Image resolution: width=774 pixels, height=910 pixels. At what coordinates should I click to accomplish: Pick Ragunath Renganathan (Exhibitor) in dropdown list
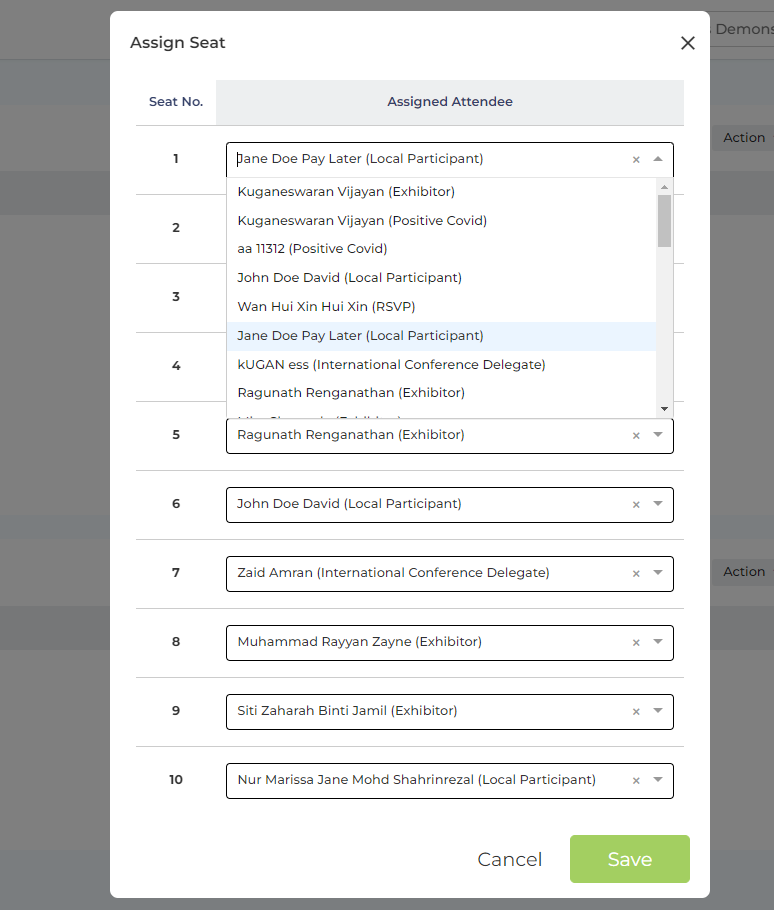pos(441,393)
